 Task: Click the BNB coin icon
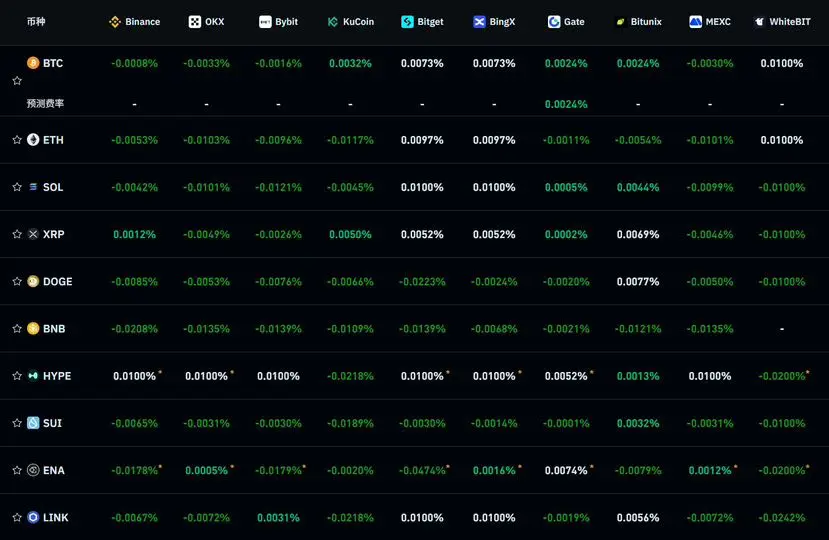[33, 328]
